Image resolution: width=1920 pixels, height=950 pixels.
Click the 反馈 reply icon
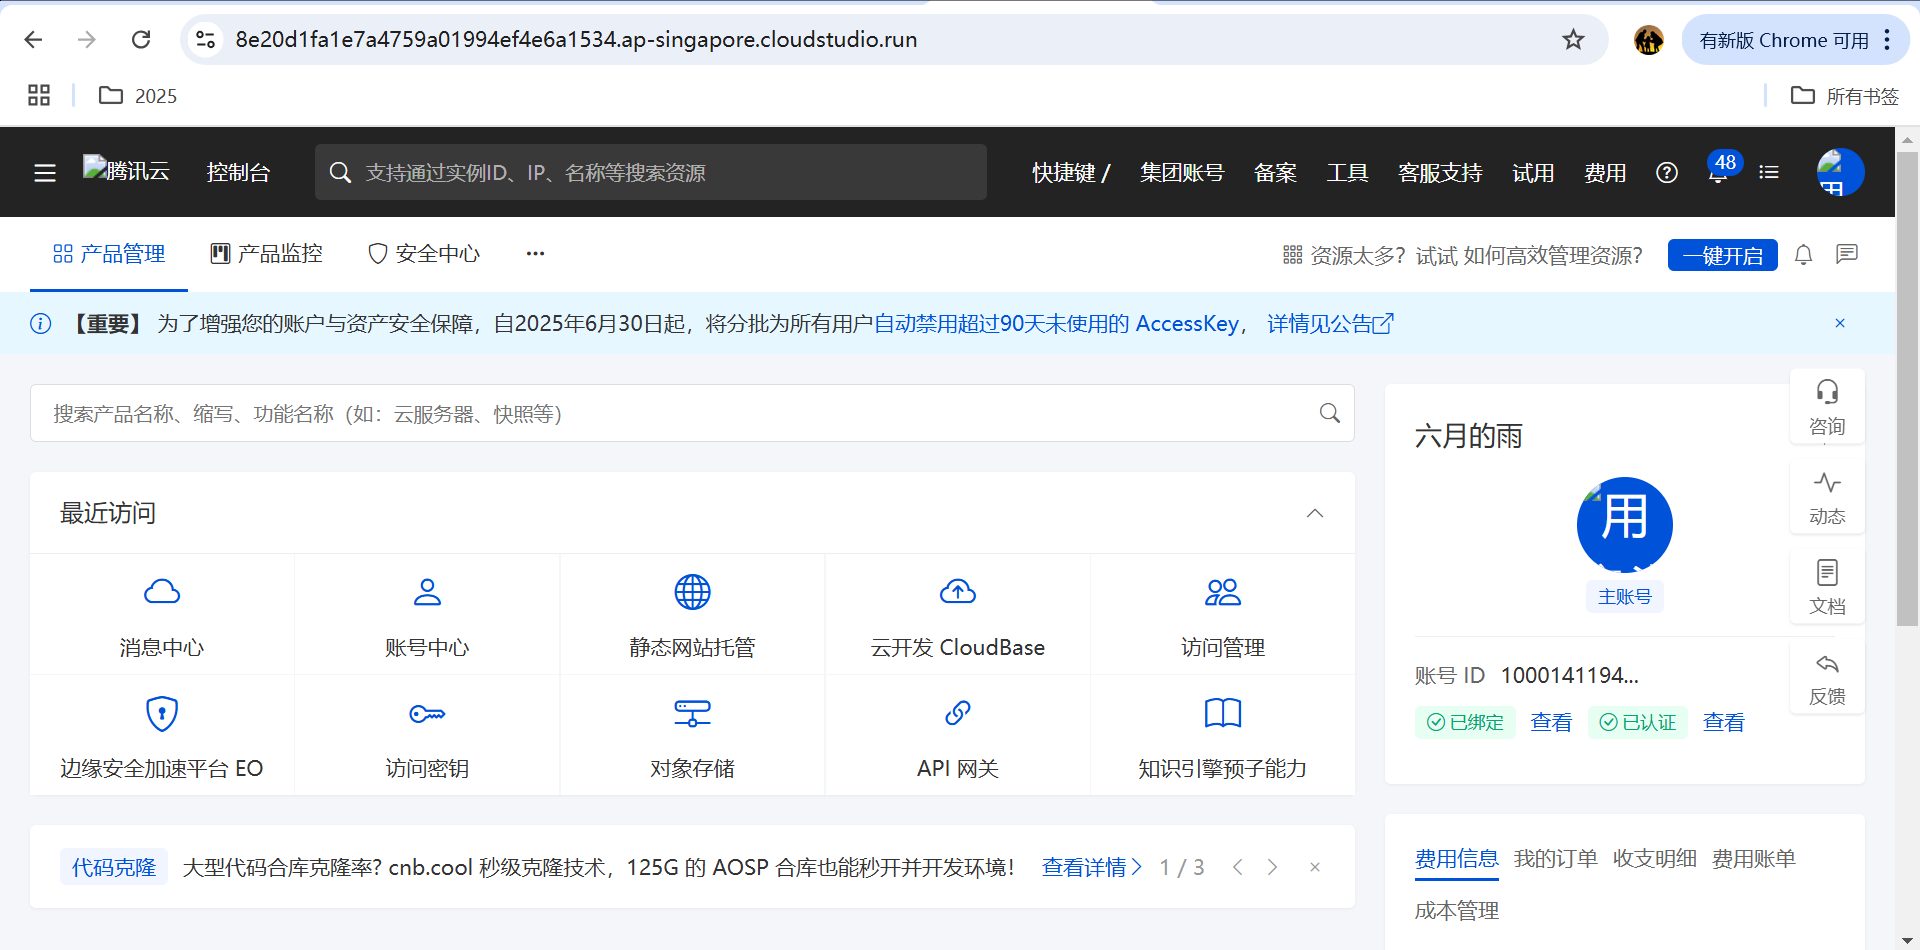click(x=1827, y=663)
